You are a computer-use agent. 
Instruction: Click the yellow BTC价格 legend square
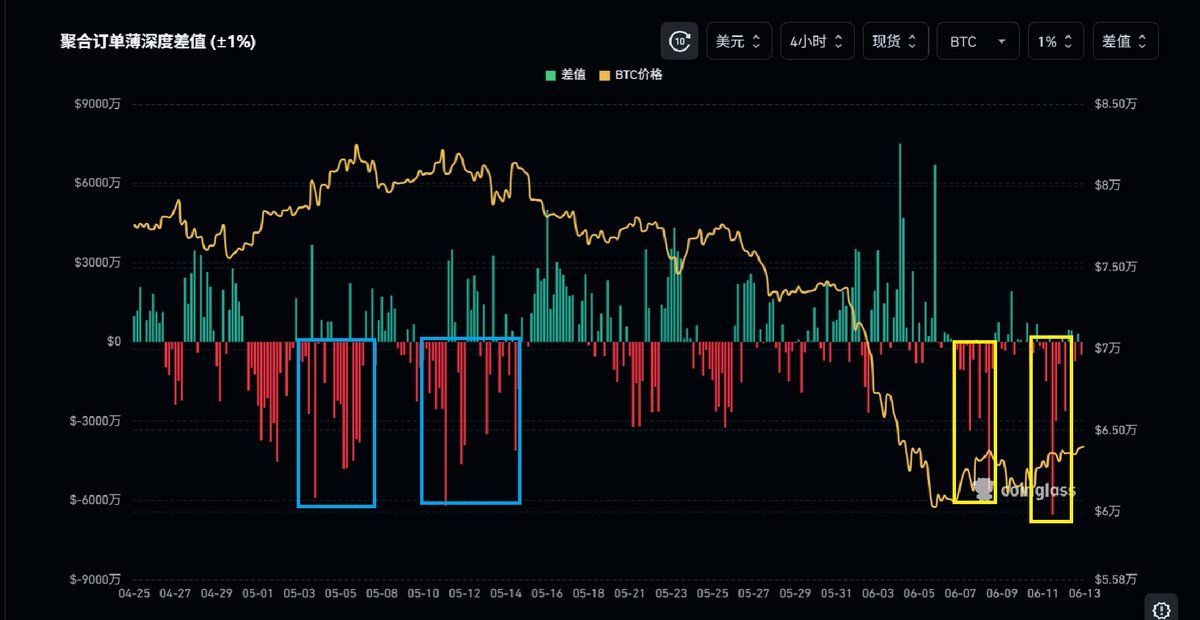[x=605, y=75]
